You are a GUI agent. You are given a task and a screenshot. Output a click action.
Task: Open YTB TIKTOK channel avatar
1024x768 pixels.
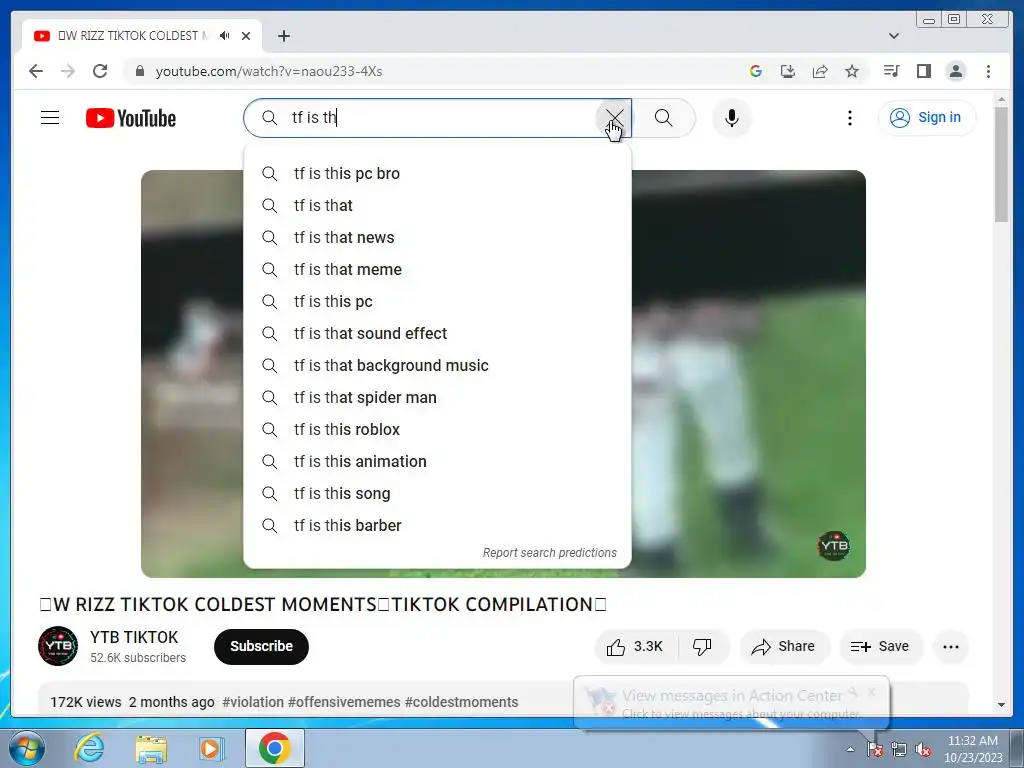(x=58, y=646)
